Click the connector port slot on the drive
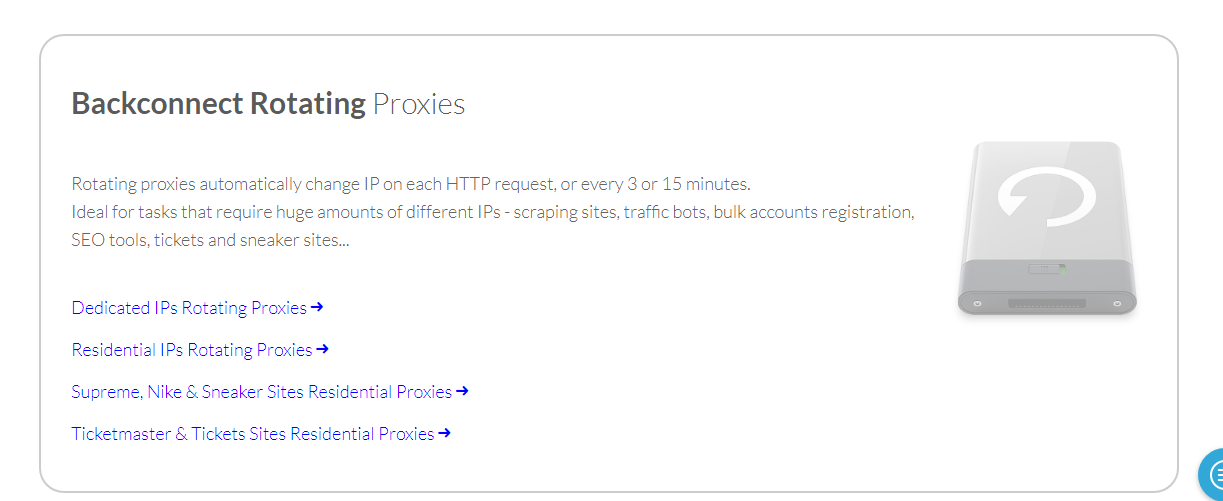Viewport: 1223px width, 501px height. pos(1047,302)
